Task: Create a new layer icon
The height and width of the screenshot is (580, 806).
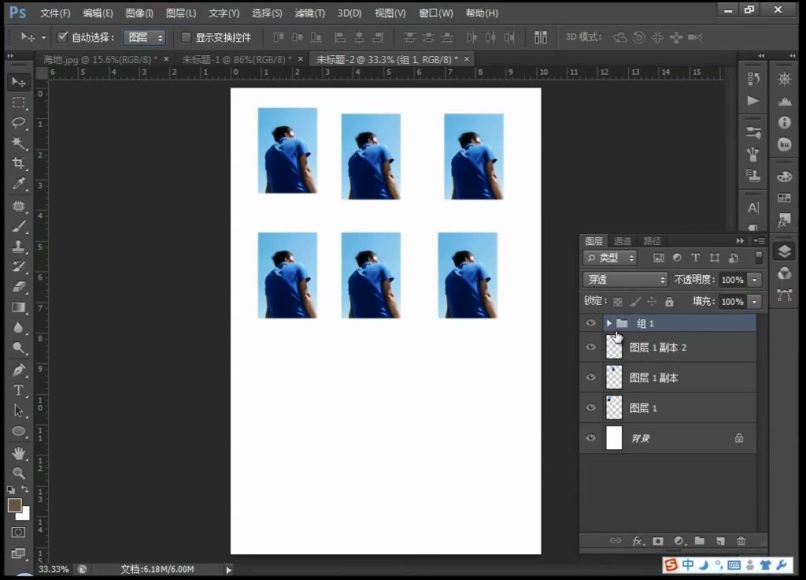Action: 720,541
